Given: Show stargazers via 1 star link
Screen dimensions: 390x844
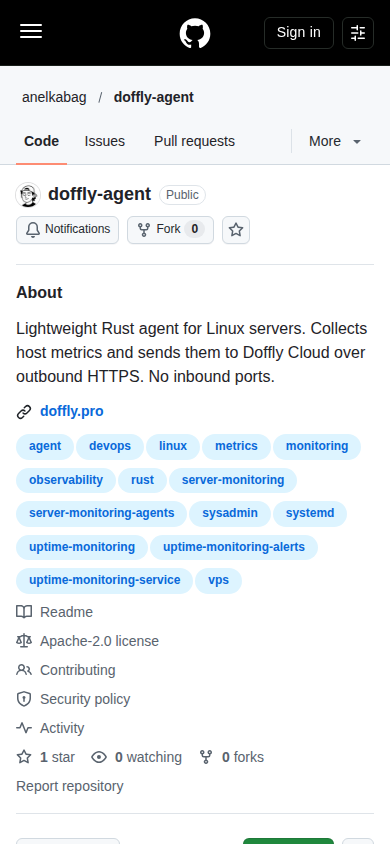Looking at the screenshot, I should (x=46, y=757).
